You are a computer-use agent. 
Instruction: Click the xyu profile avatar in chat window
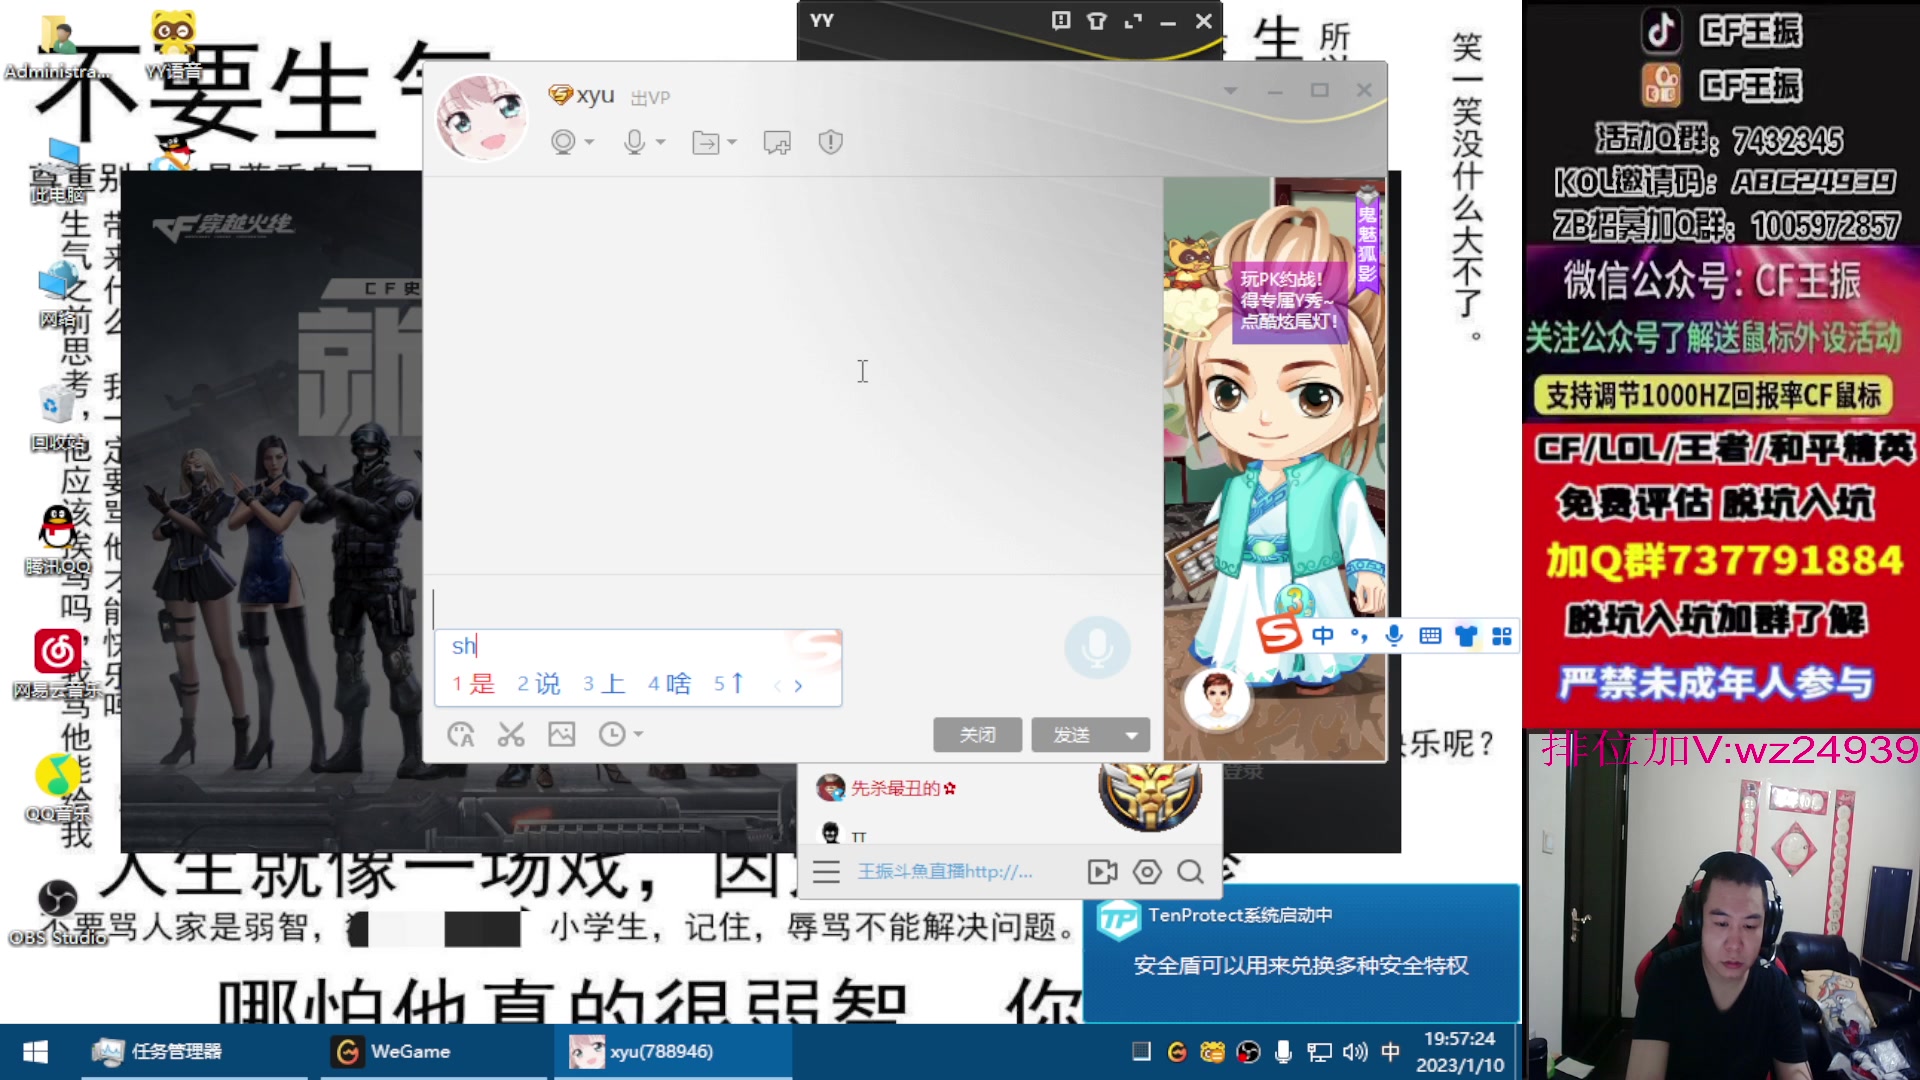482,118
